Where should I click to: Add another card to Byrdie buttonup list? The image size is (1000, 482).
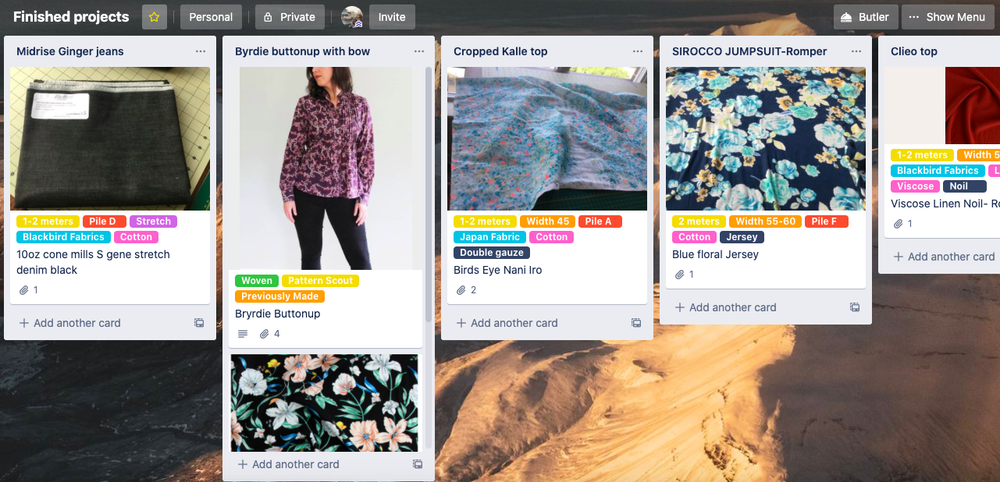[x=288, y=464]
